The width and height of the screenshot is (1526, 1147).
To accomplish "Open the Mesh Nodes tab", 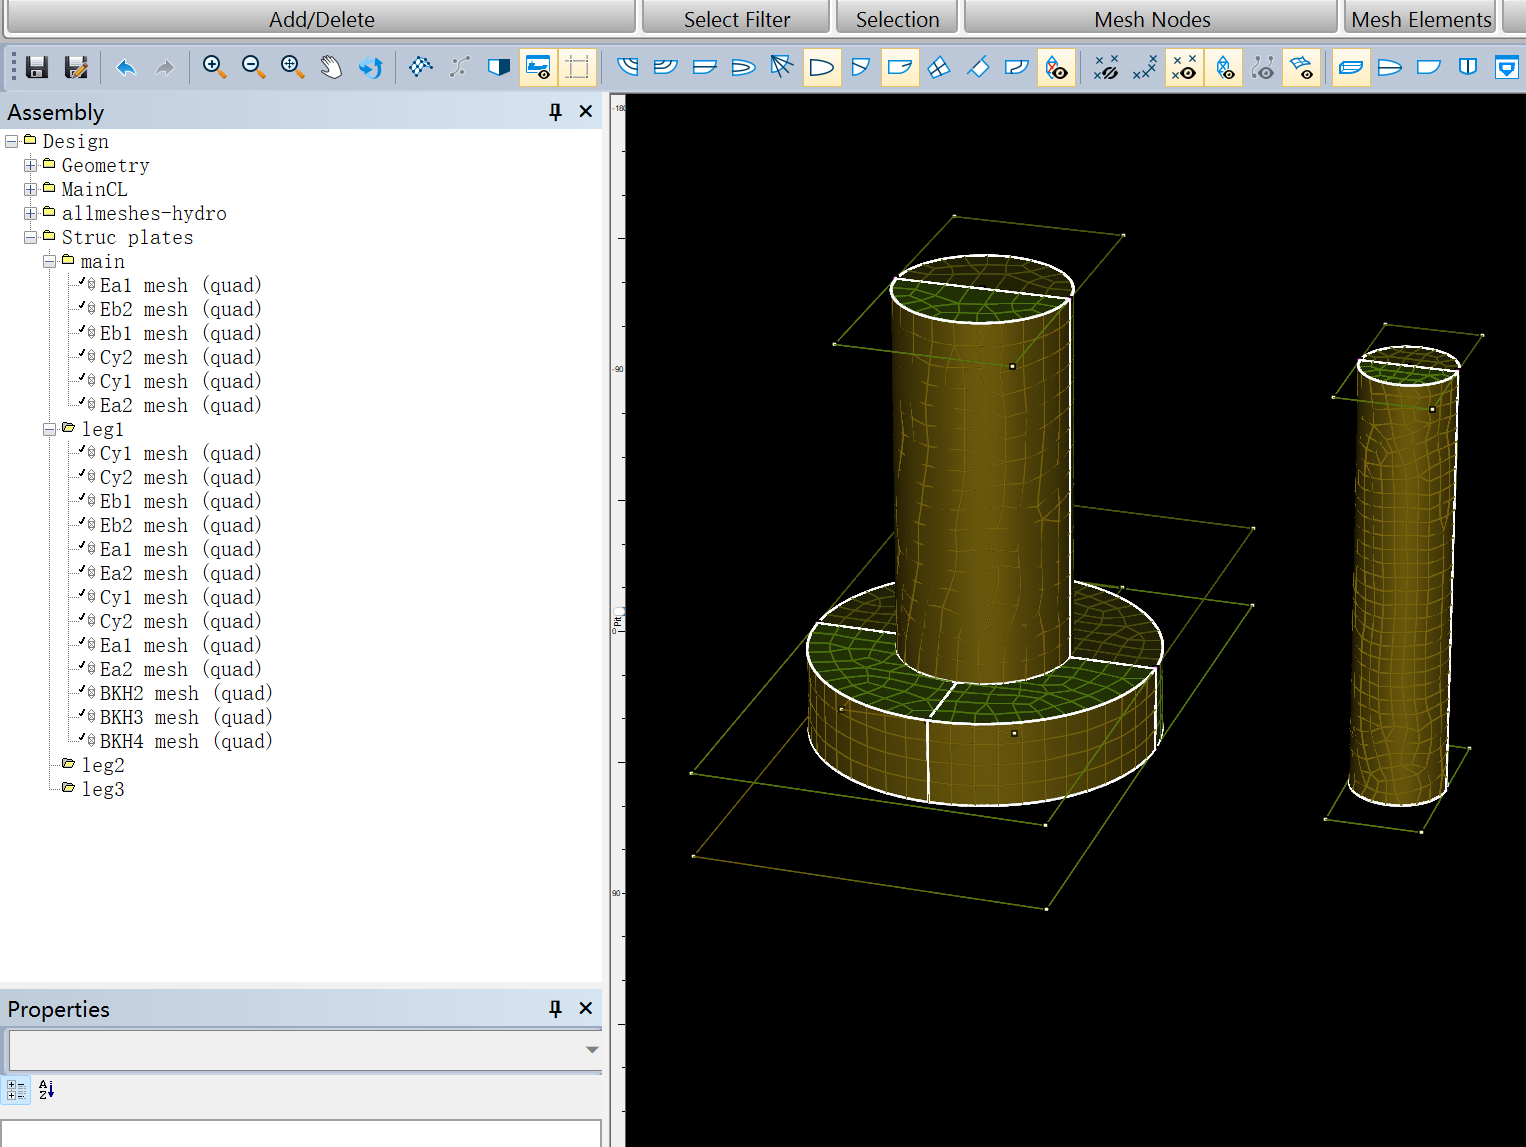I will [1151, 19].
